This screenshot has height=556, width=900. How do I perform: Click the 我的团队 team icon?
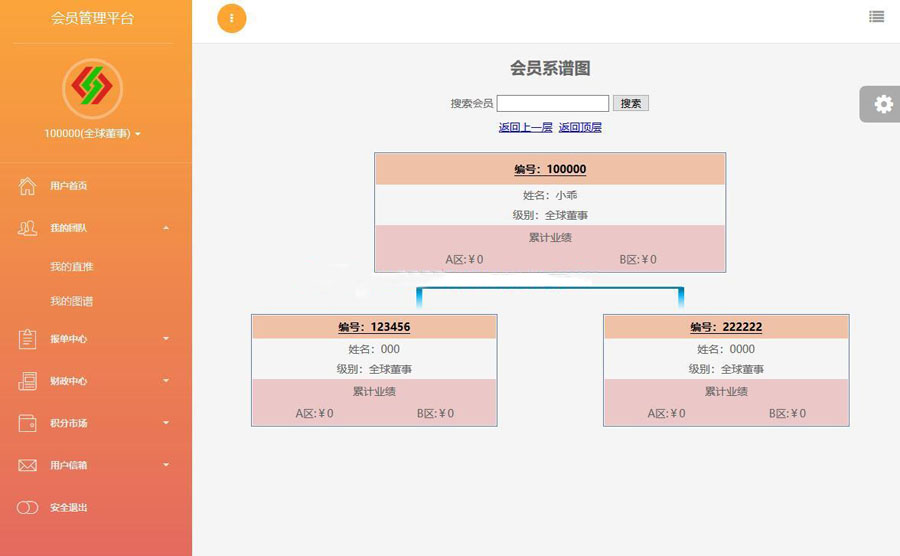(27, 228)
